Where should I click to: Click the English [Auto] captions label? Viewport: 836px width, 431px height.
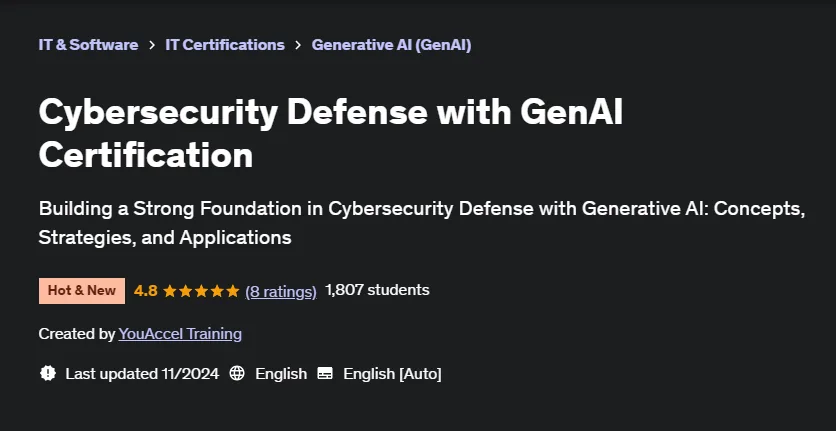(x=392, y=374)
